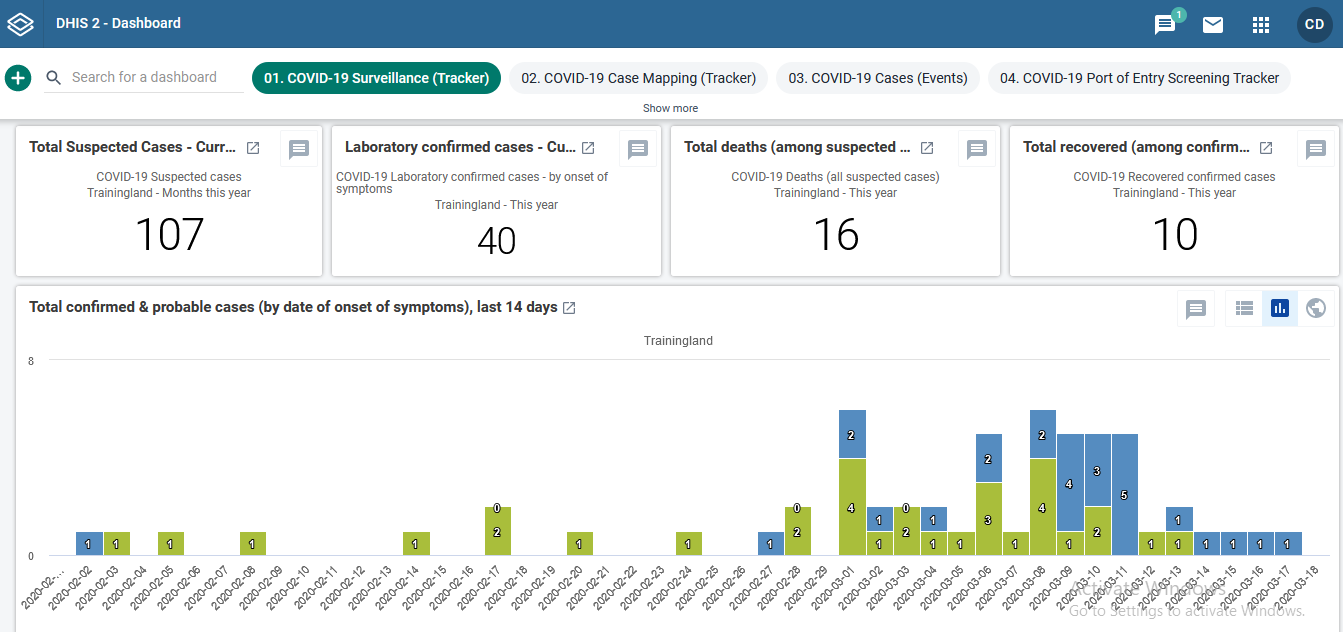Open the apps grid menu

point(1261,24)
